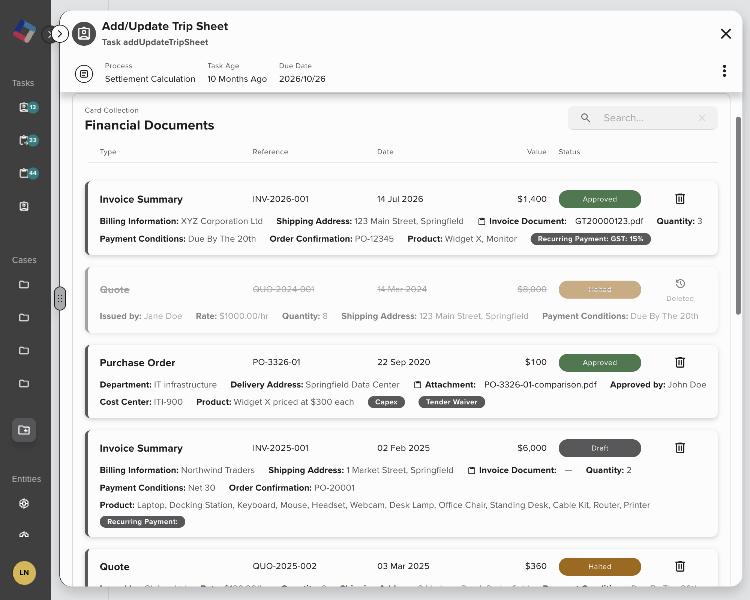Sort by Type column header
Image resolution: width=750 pixels, height=600 pixels.
108,152
